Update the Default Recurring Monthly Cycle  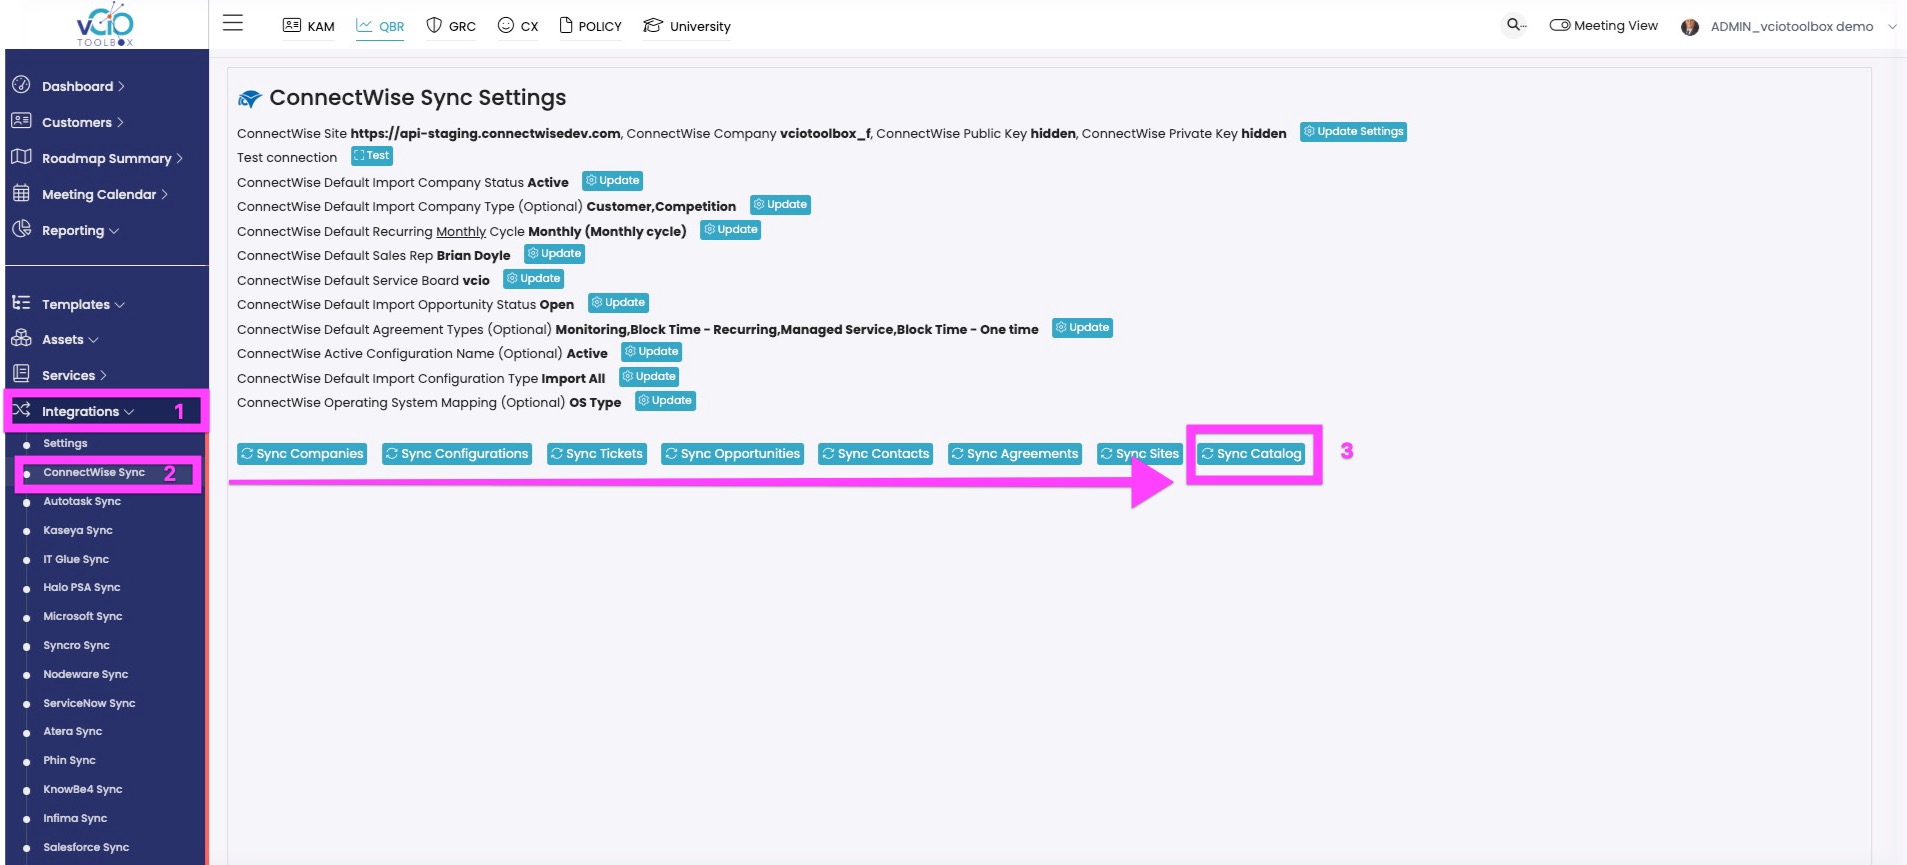click(731, 230)
